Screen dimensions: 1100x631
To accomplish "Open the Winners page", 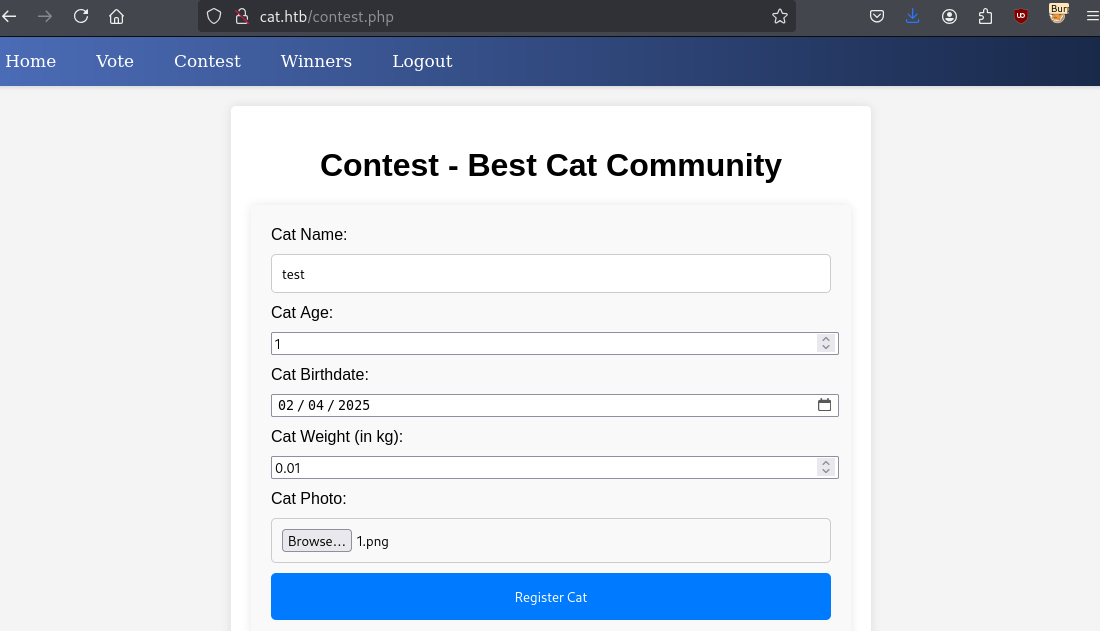I will (316, 61).
